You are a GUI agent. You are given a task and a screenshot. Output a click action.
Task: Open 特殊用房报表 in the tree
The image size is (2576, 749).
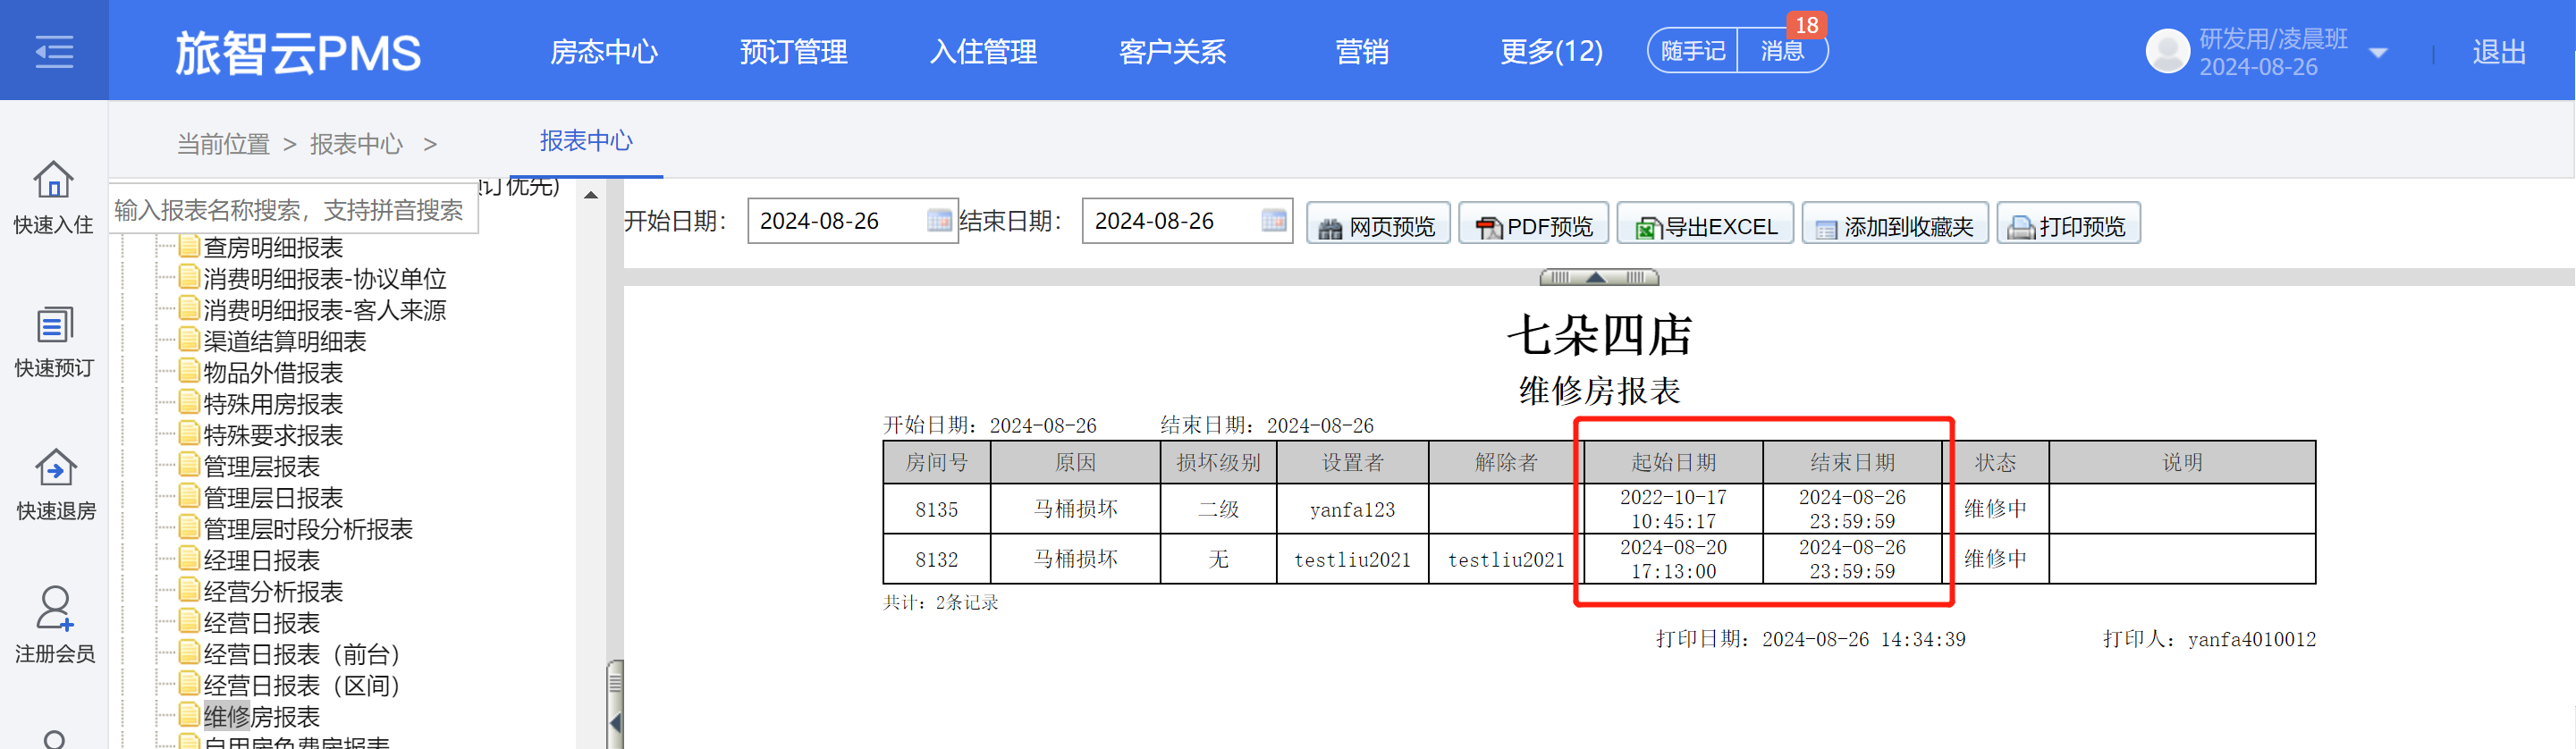click(x=273, y=404)
